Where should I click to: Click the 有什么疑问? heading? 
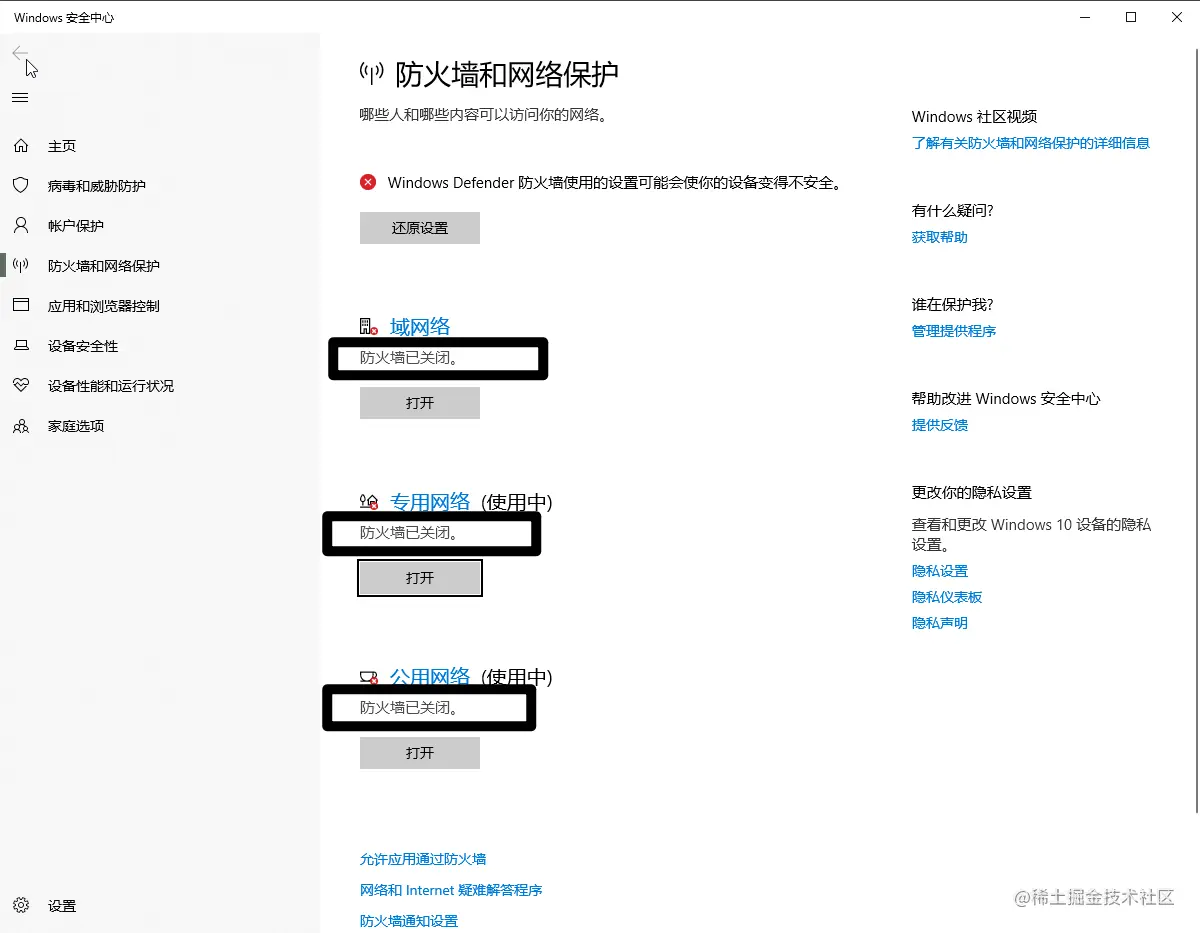pos(953,211)
